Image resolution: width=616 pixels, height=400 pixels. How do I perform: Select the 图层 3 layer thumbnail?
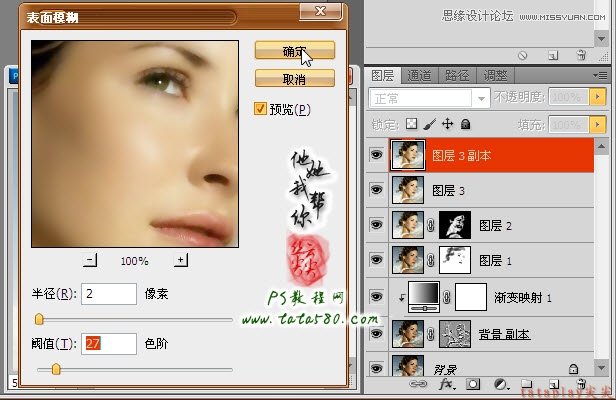click(408, 189)
